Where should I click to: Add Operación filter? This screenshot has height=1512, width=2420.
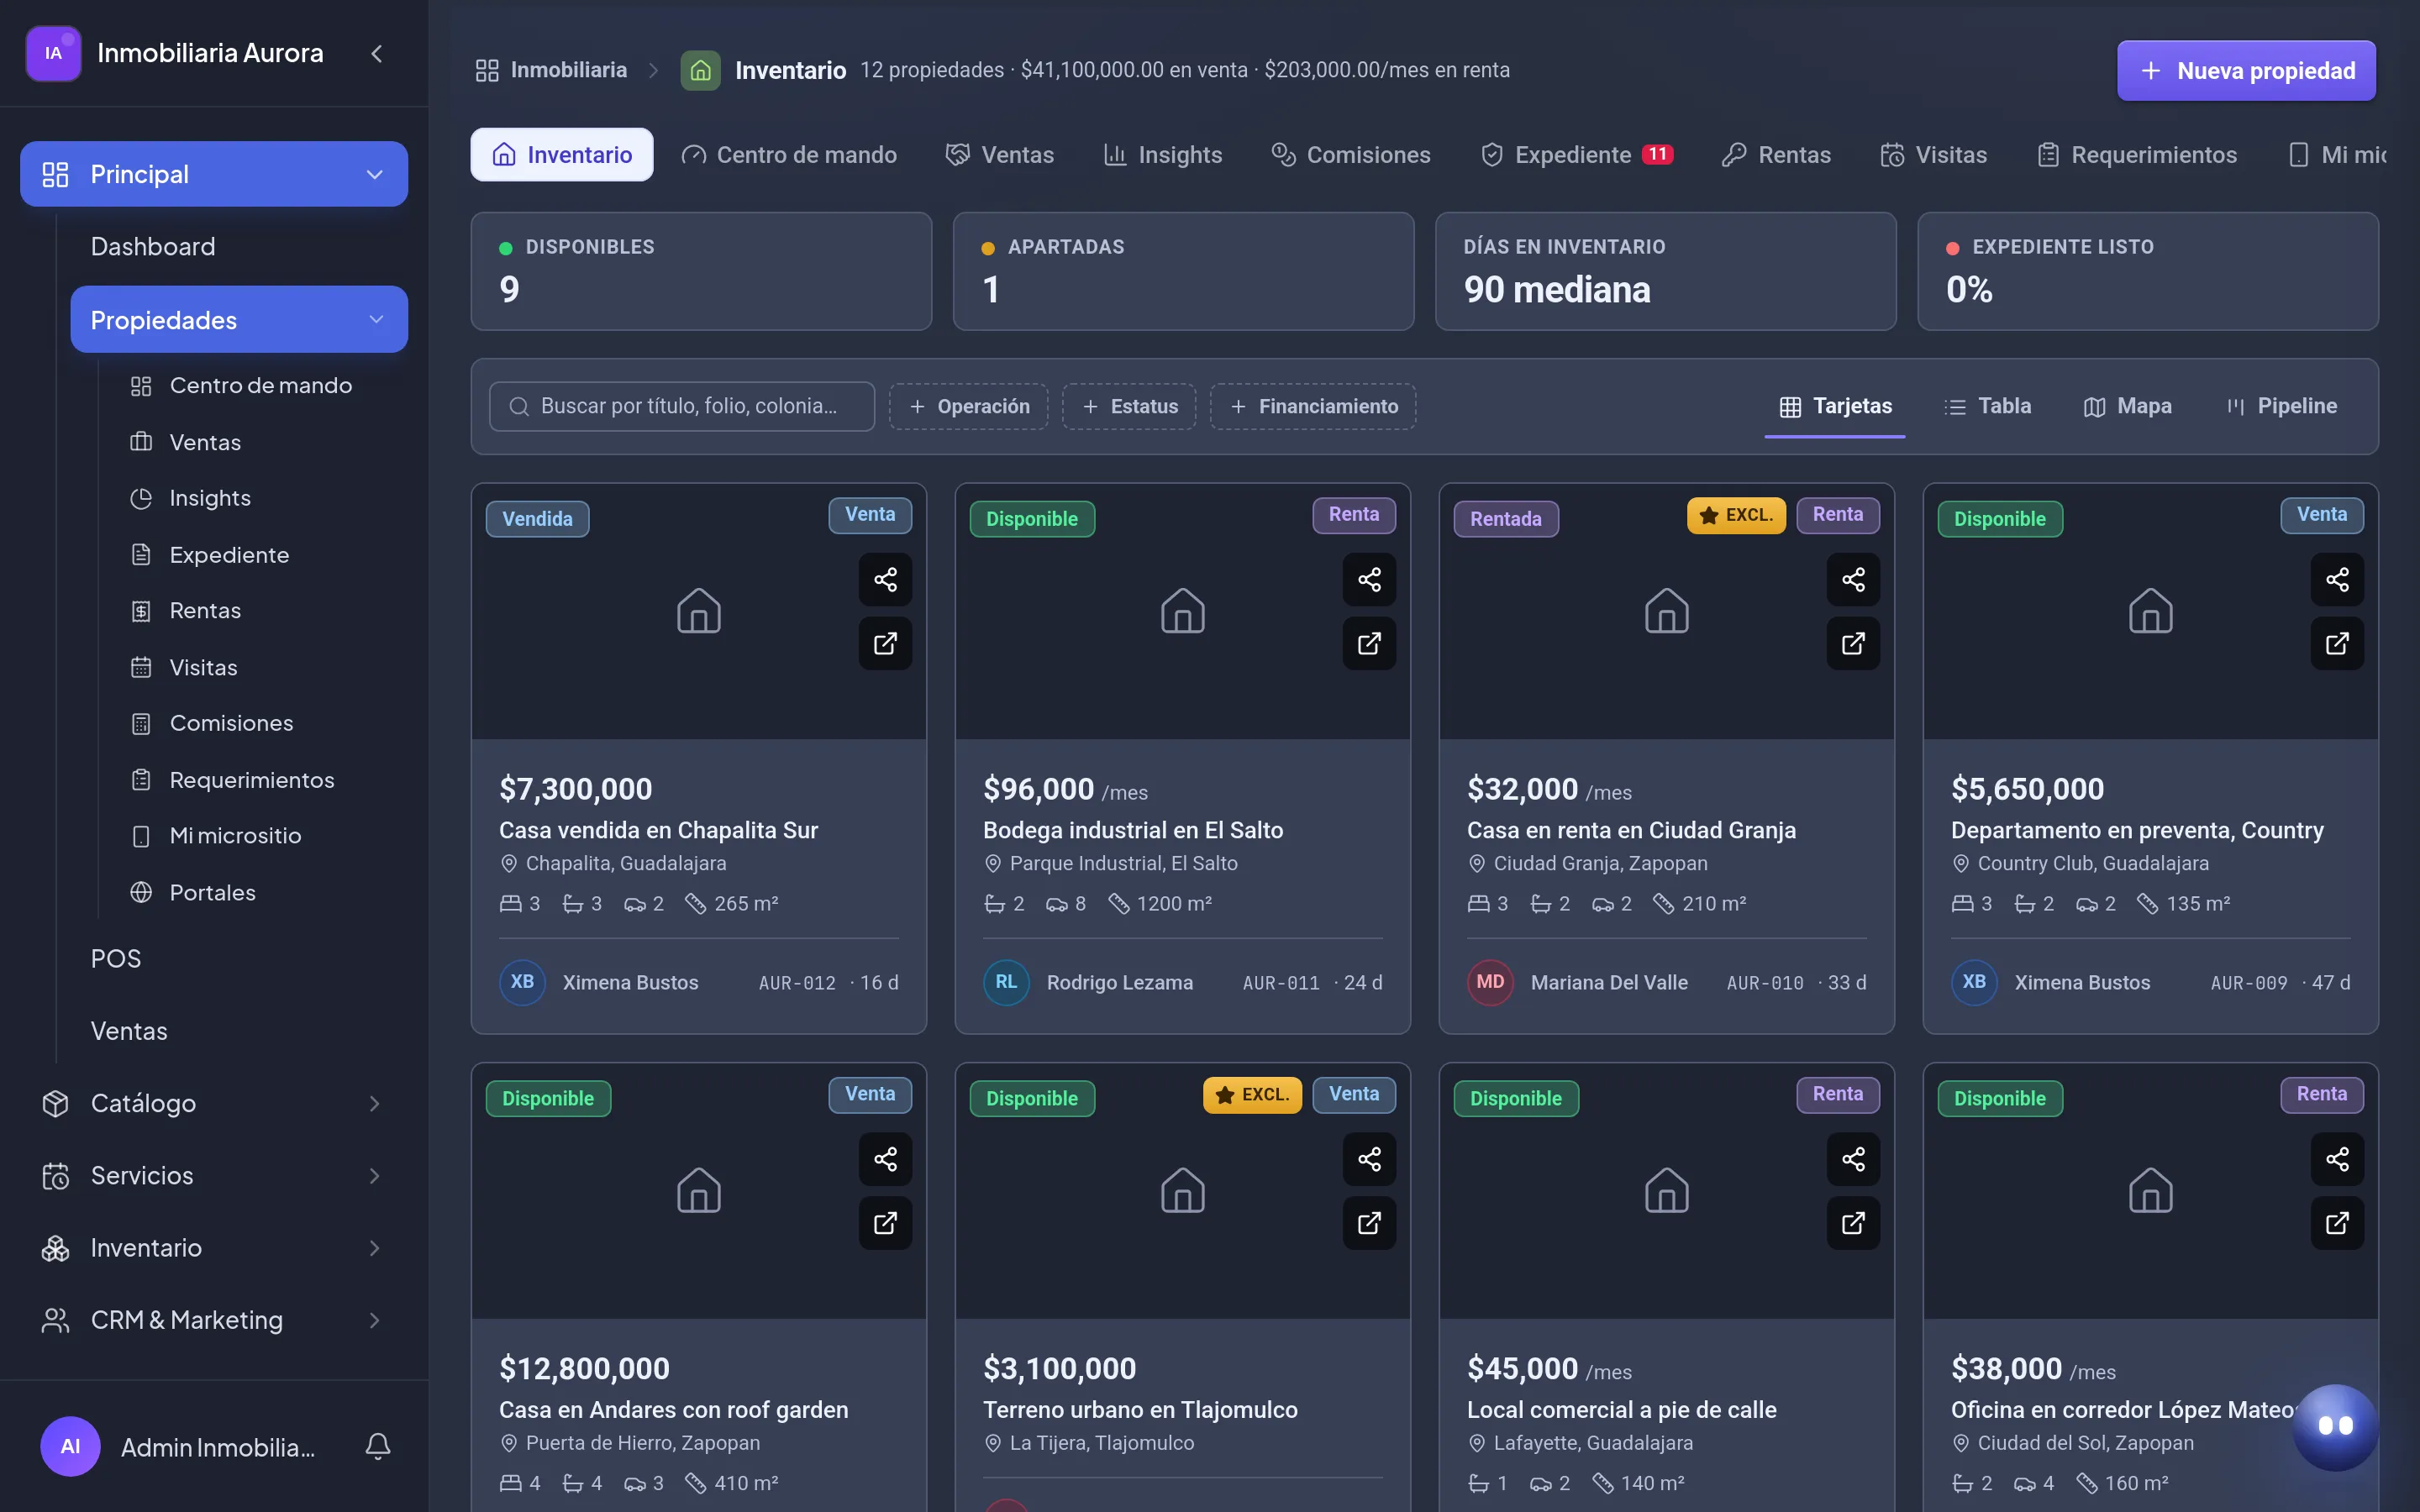click(969, 406)
